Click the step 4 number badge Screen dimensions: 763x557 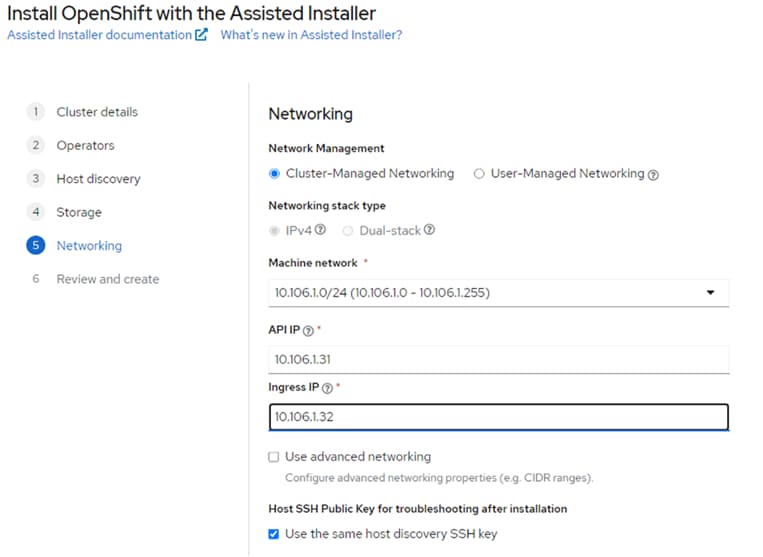pos(36,212)
